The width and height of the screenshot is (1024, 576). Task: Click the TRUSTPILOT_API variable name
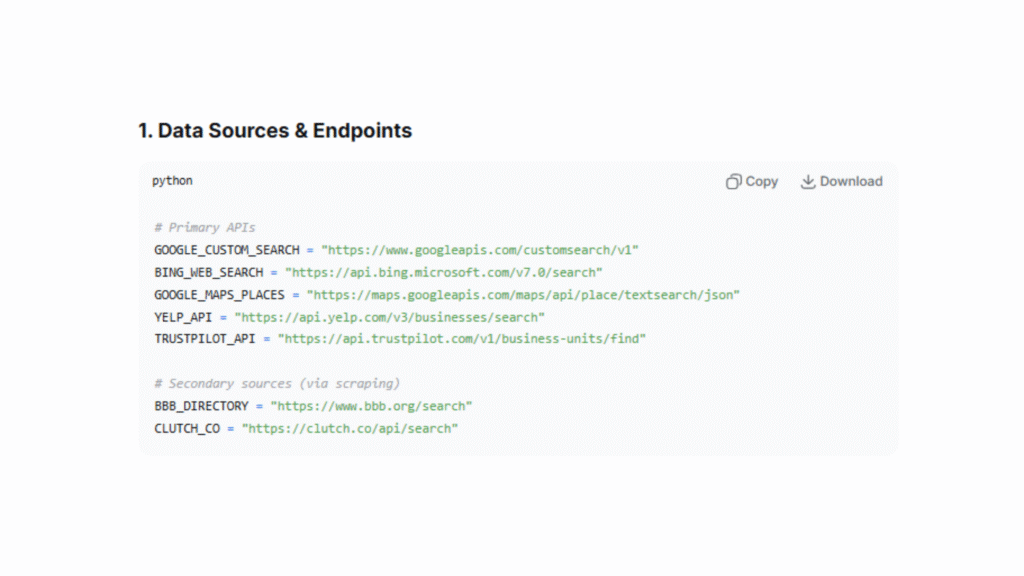click(204, 339)
